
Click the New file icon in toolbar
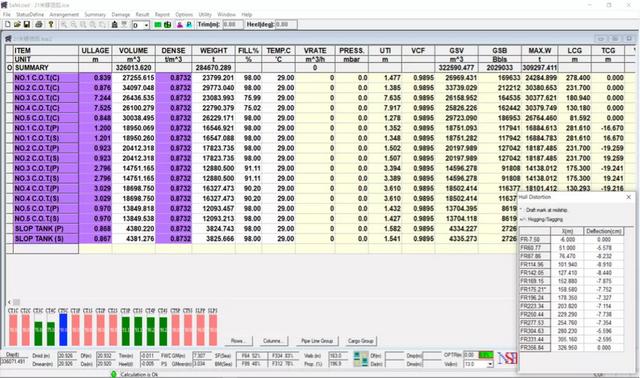8,24
